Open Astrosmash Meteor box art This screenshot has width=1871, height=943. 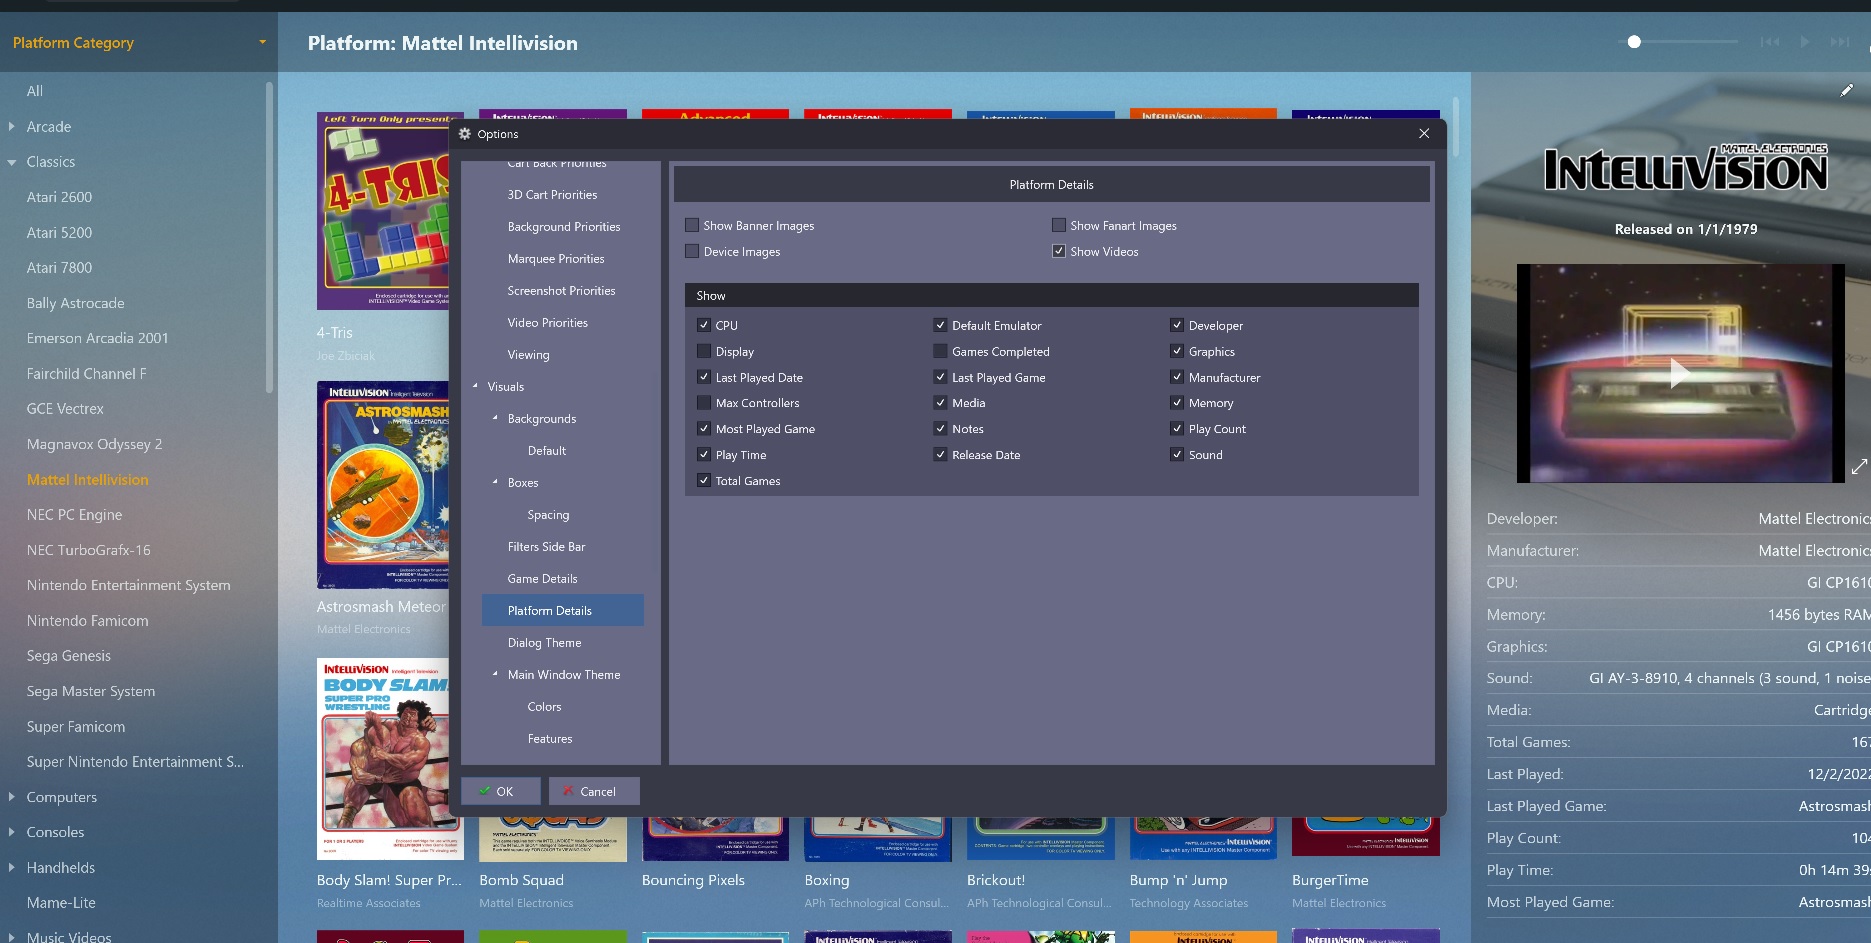[x=384, y=485]
